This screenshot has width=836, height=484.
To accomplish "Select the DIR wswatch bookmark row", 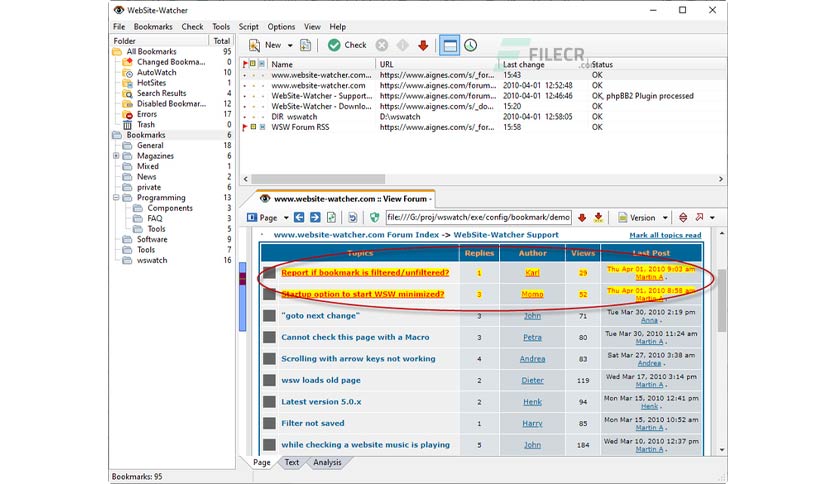I will pyautogui.click(x=483, y=117).
